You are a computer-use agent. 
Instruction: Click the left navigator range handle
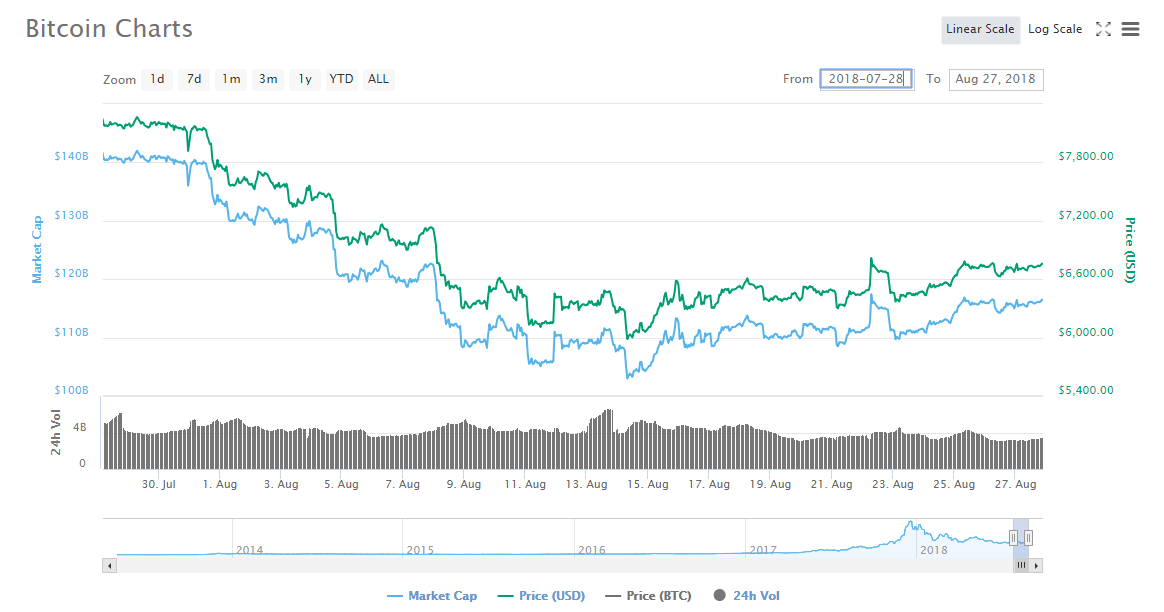point(1013,538)
